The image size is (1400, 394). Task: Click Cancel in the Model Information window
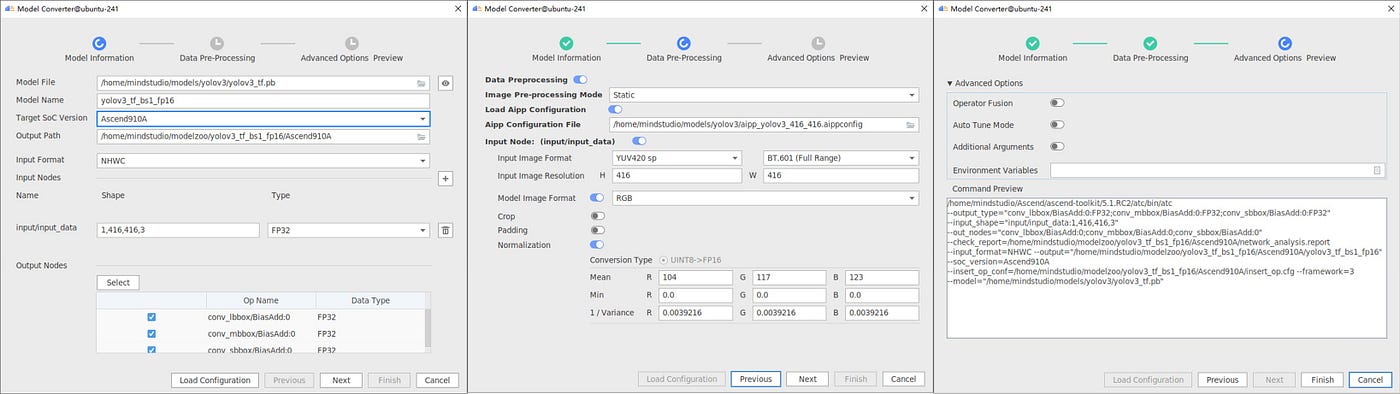437,380
